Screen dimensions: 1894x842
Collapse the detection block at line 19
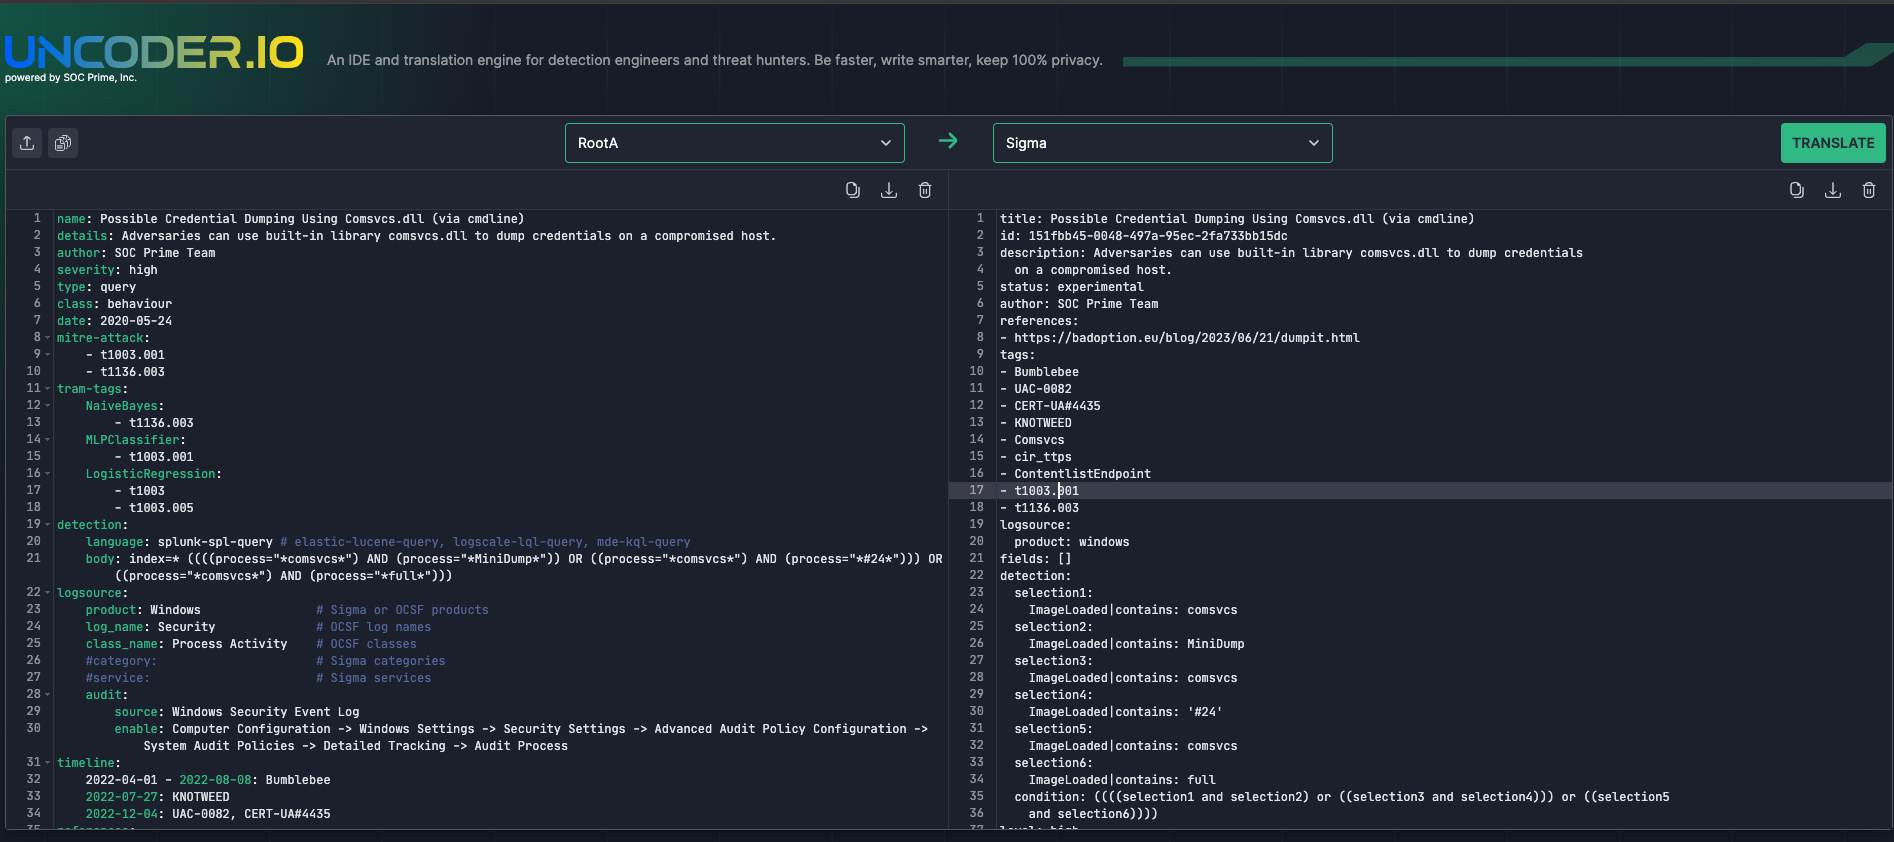tap(47, 525)
